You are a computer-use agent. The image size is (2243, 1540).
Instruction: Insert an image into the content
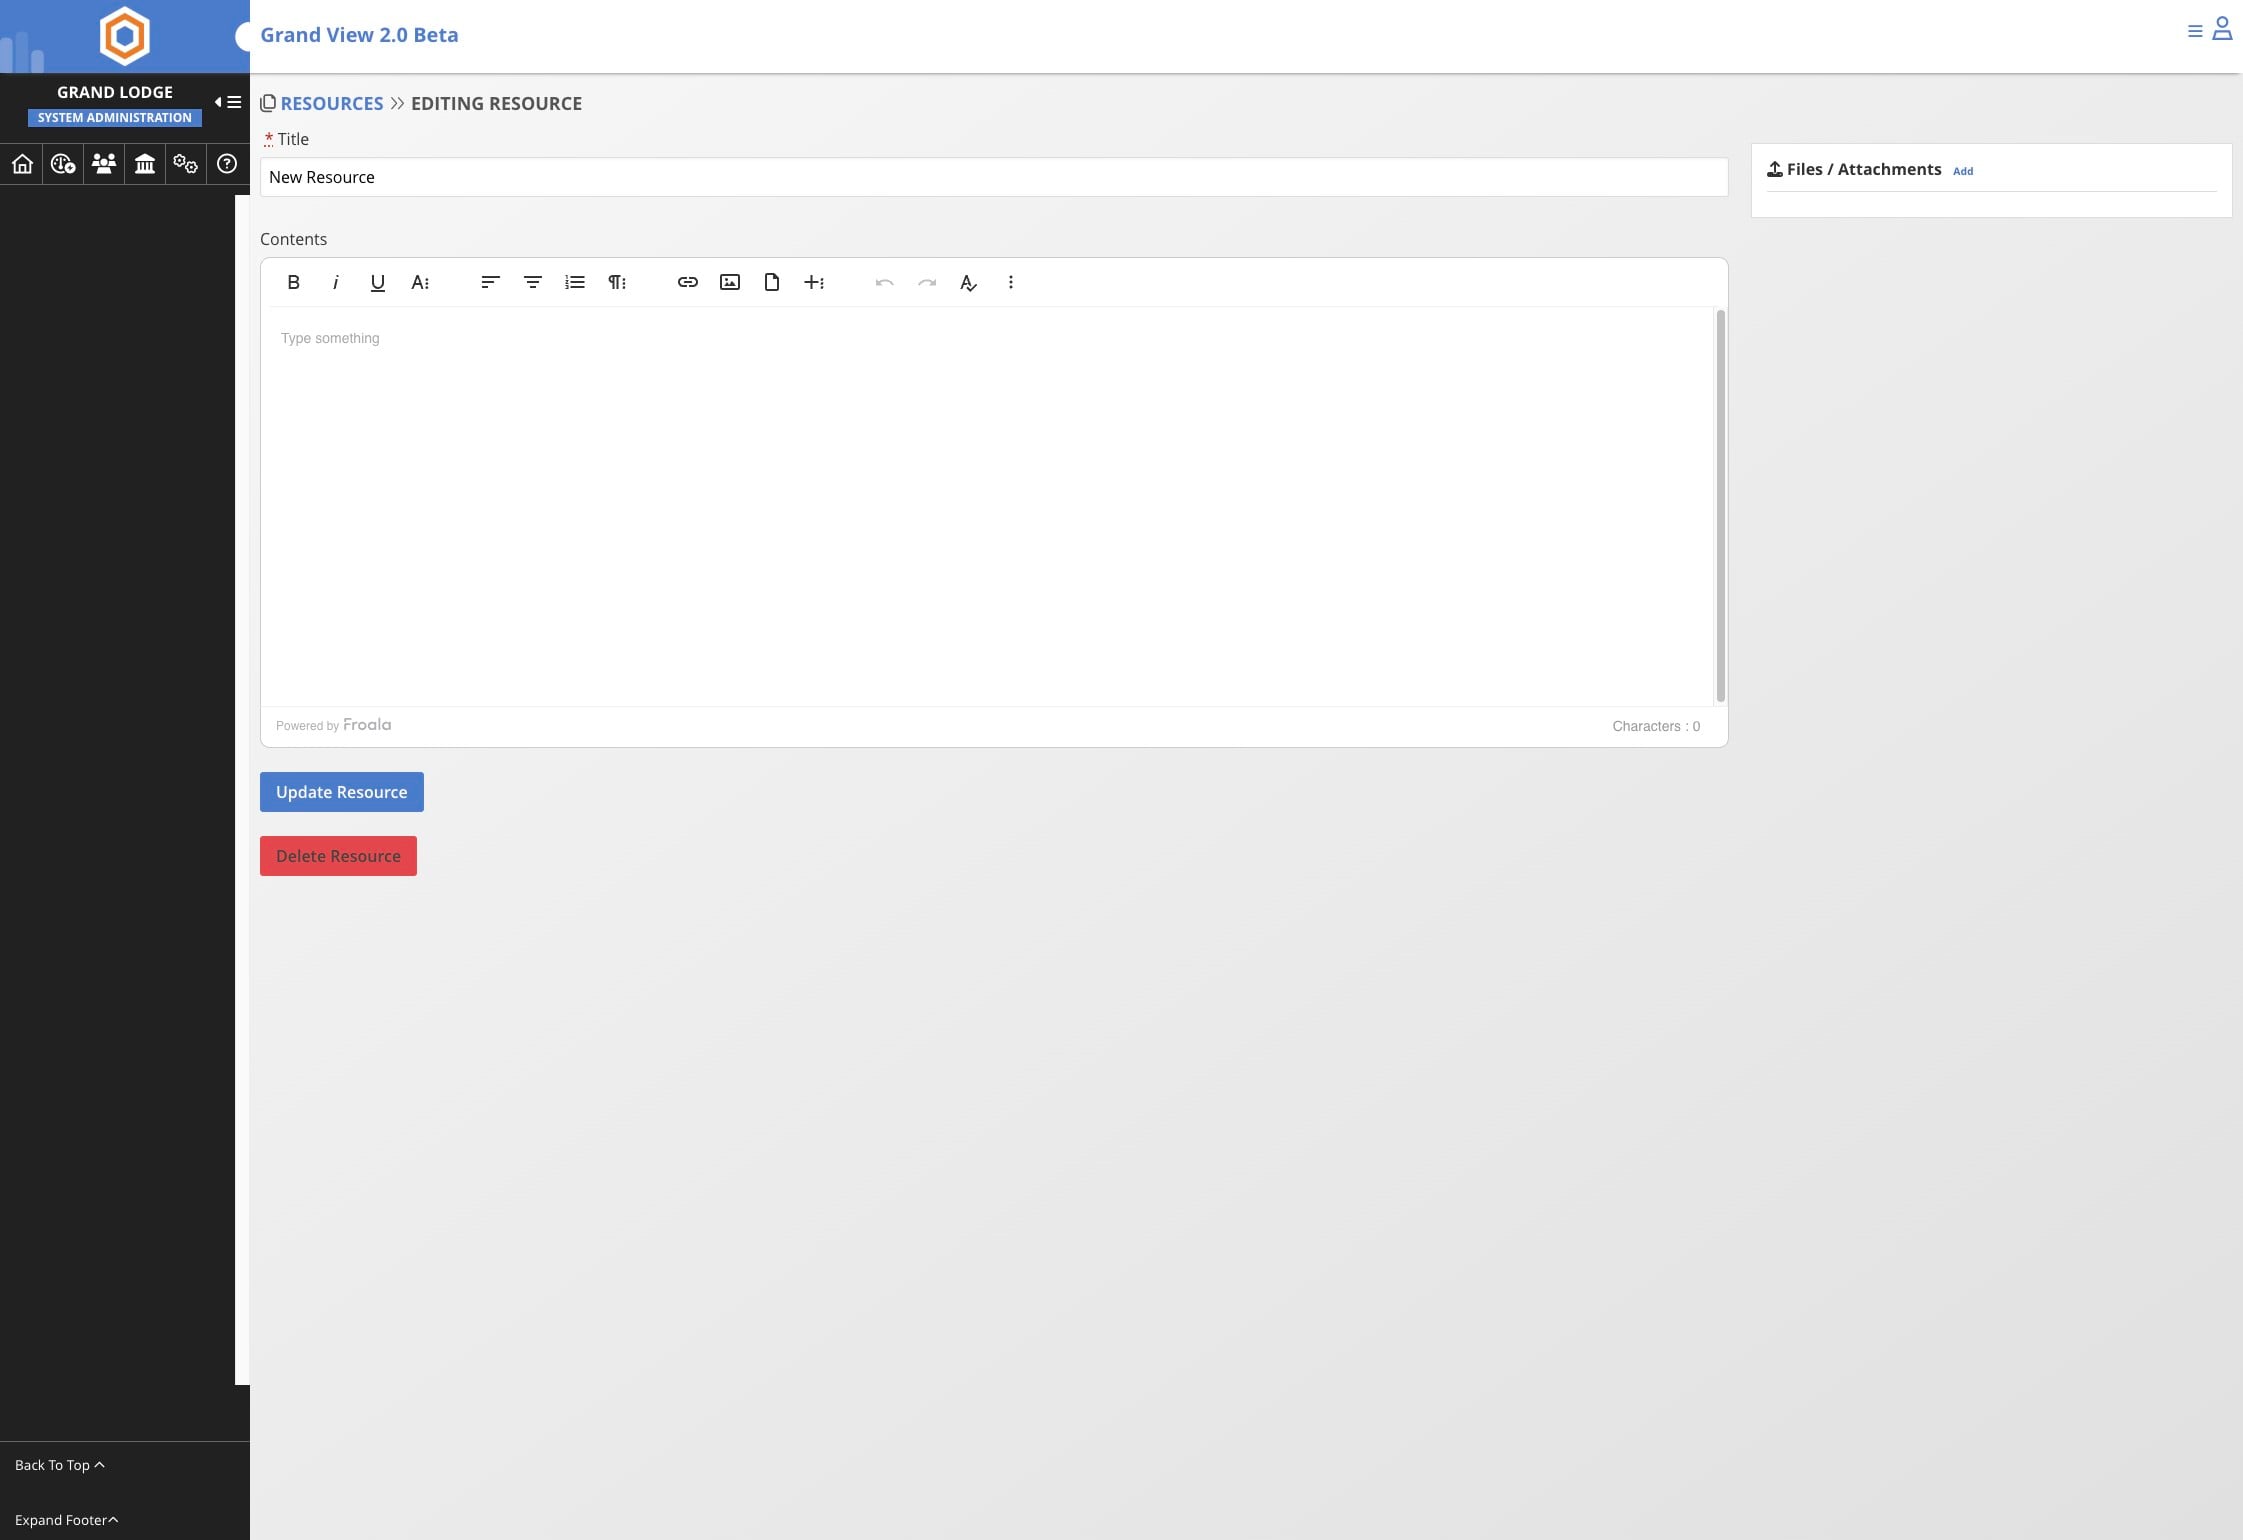pyautogui.click(x=729, y=282)
